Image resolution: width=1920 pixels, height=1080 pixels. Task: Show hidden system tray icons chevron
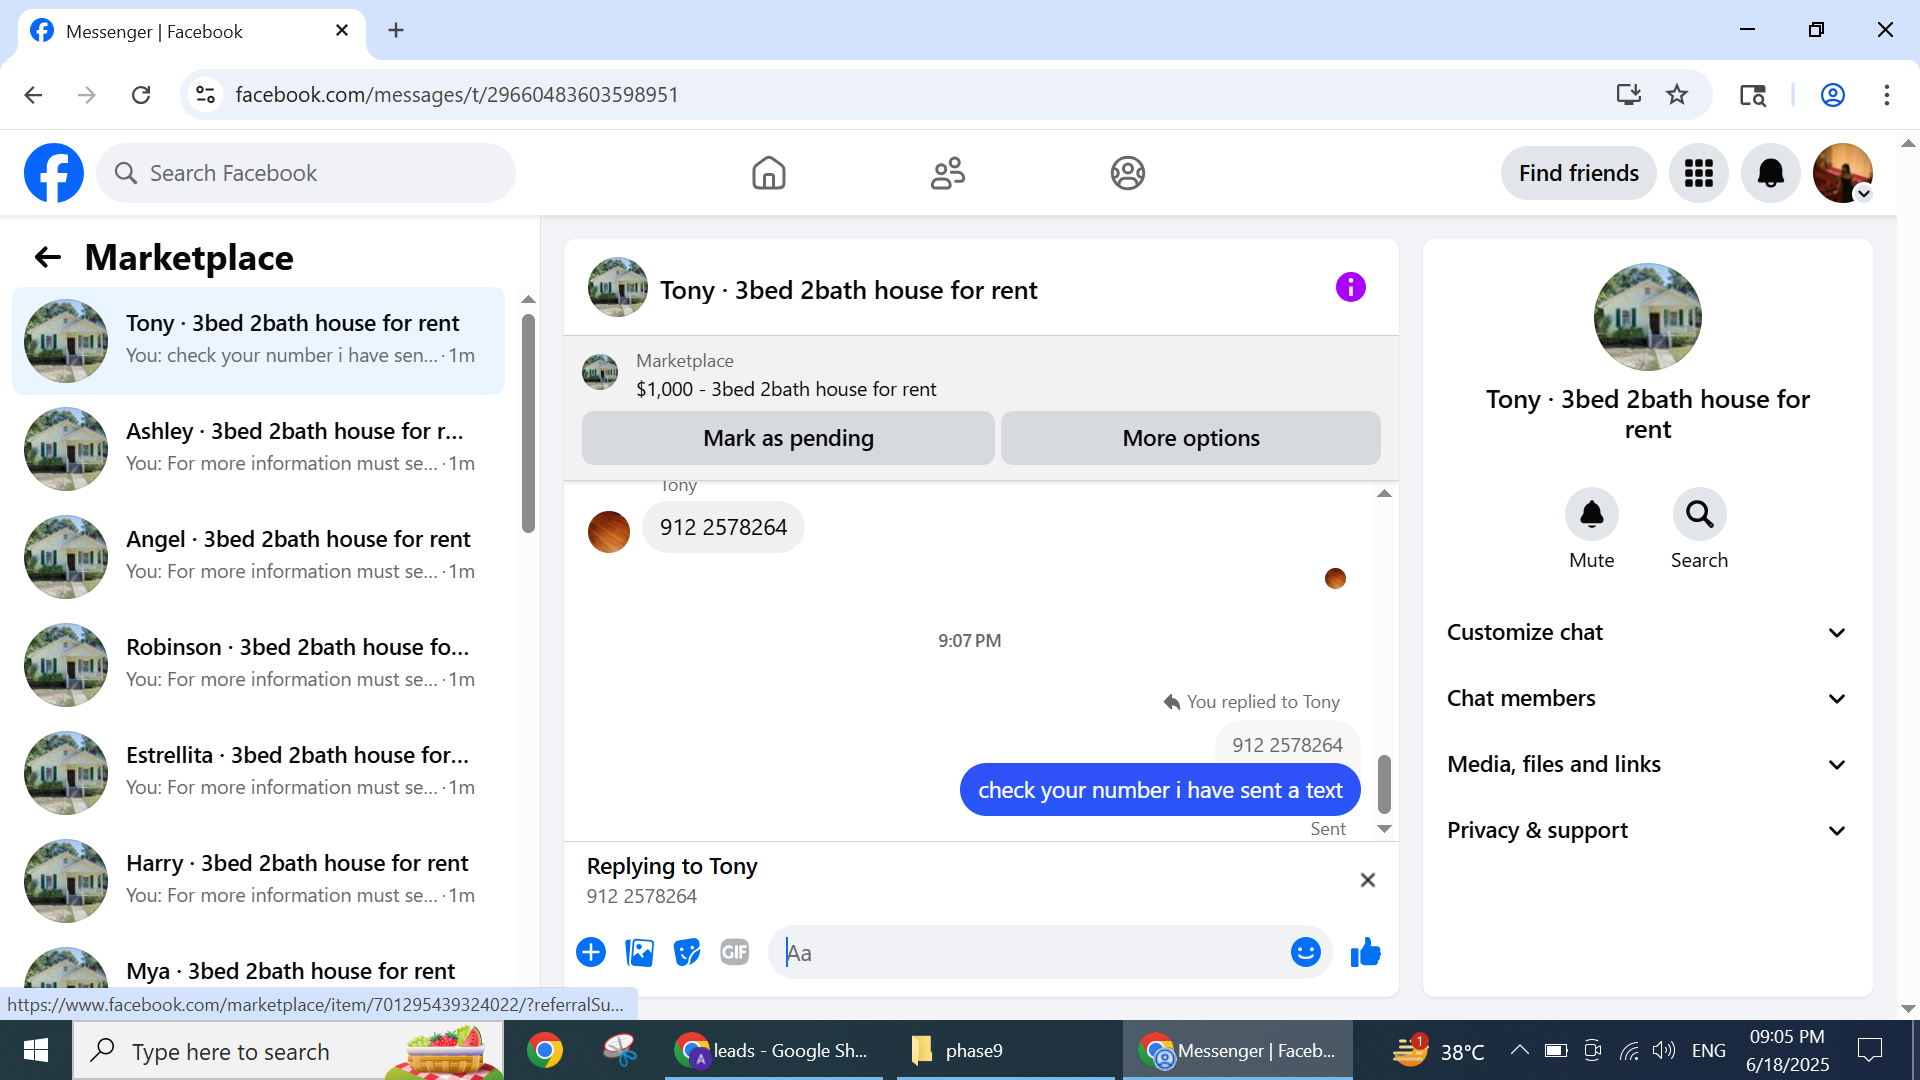[1519, 1050]
